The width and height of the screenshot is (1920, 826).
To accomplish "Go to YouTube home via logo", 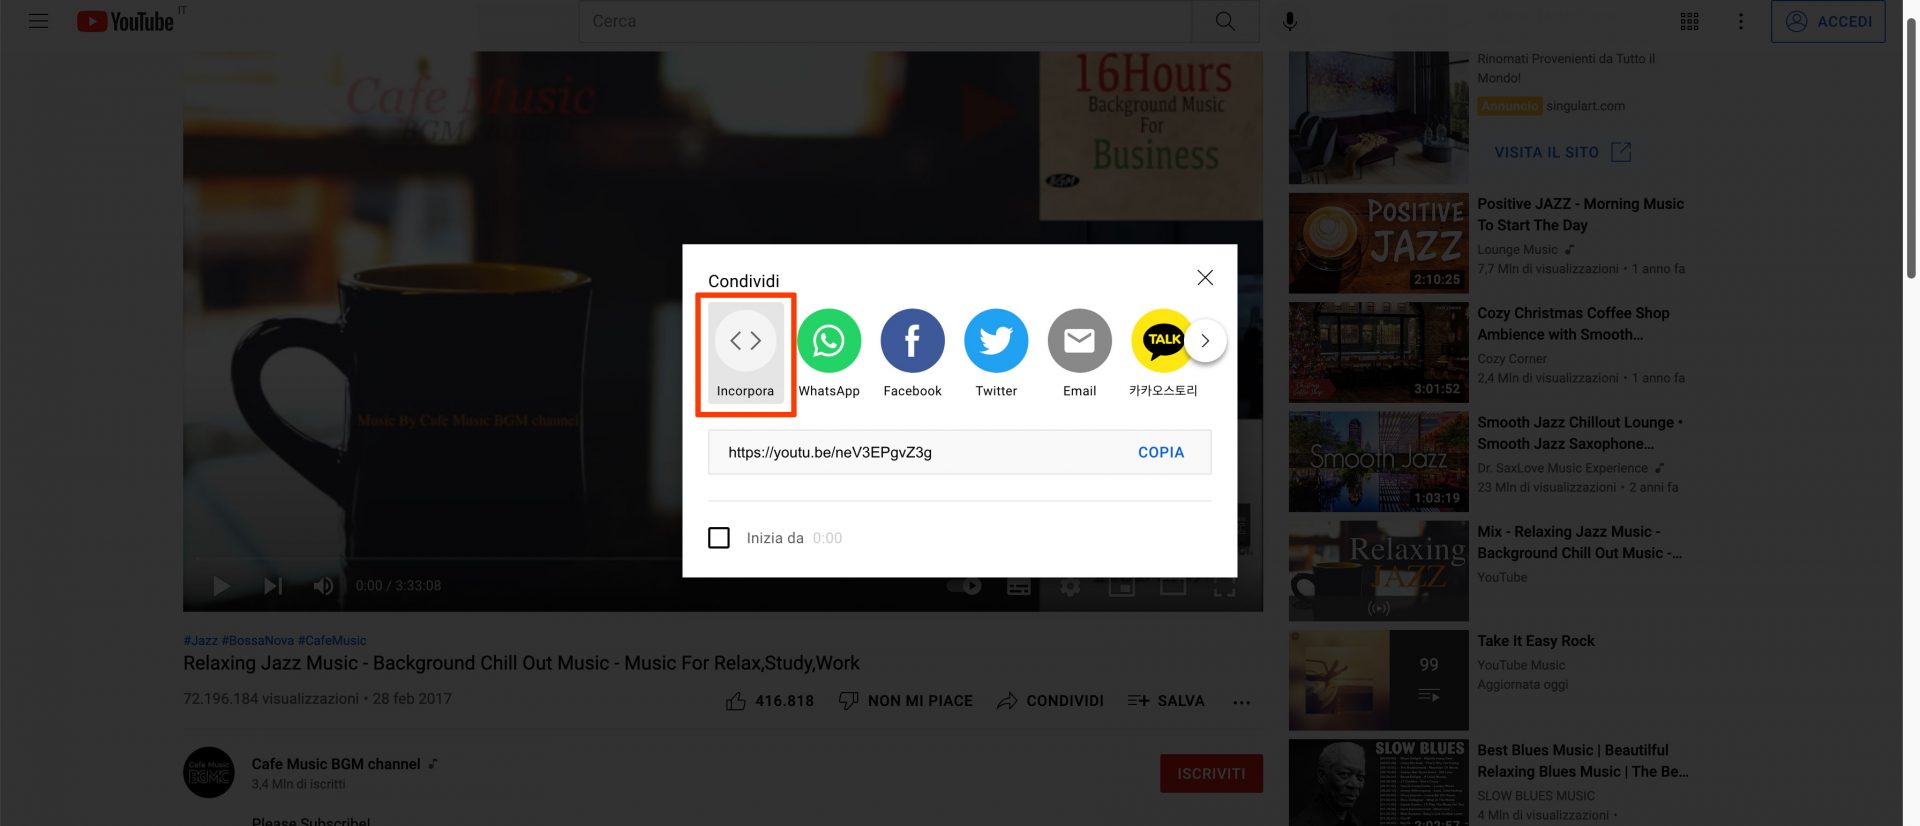I will click(x=126, y=21).
